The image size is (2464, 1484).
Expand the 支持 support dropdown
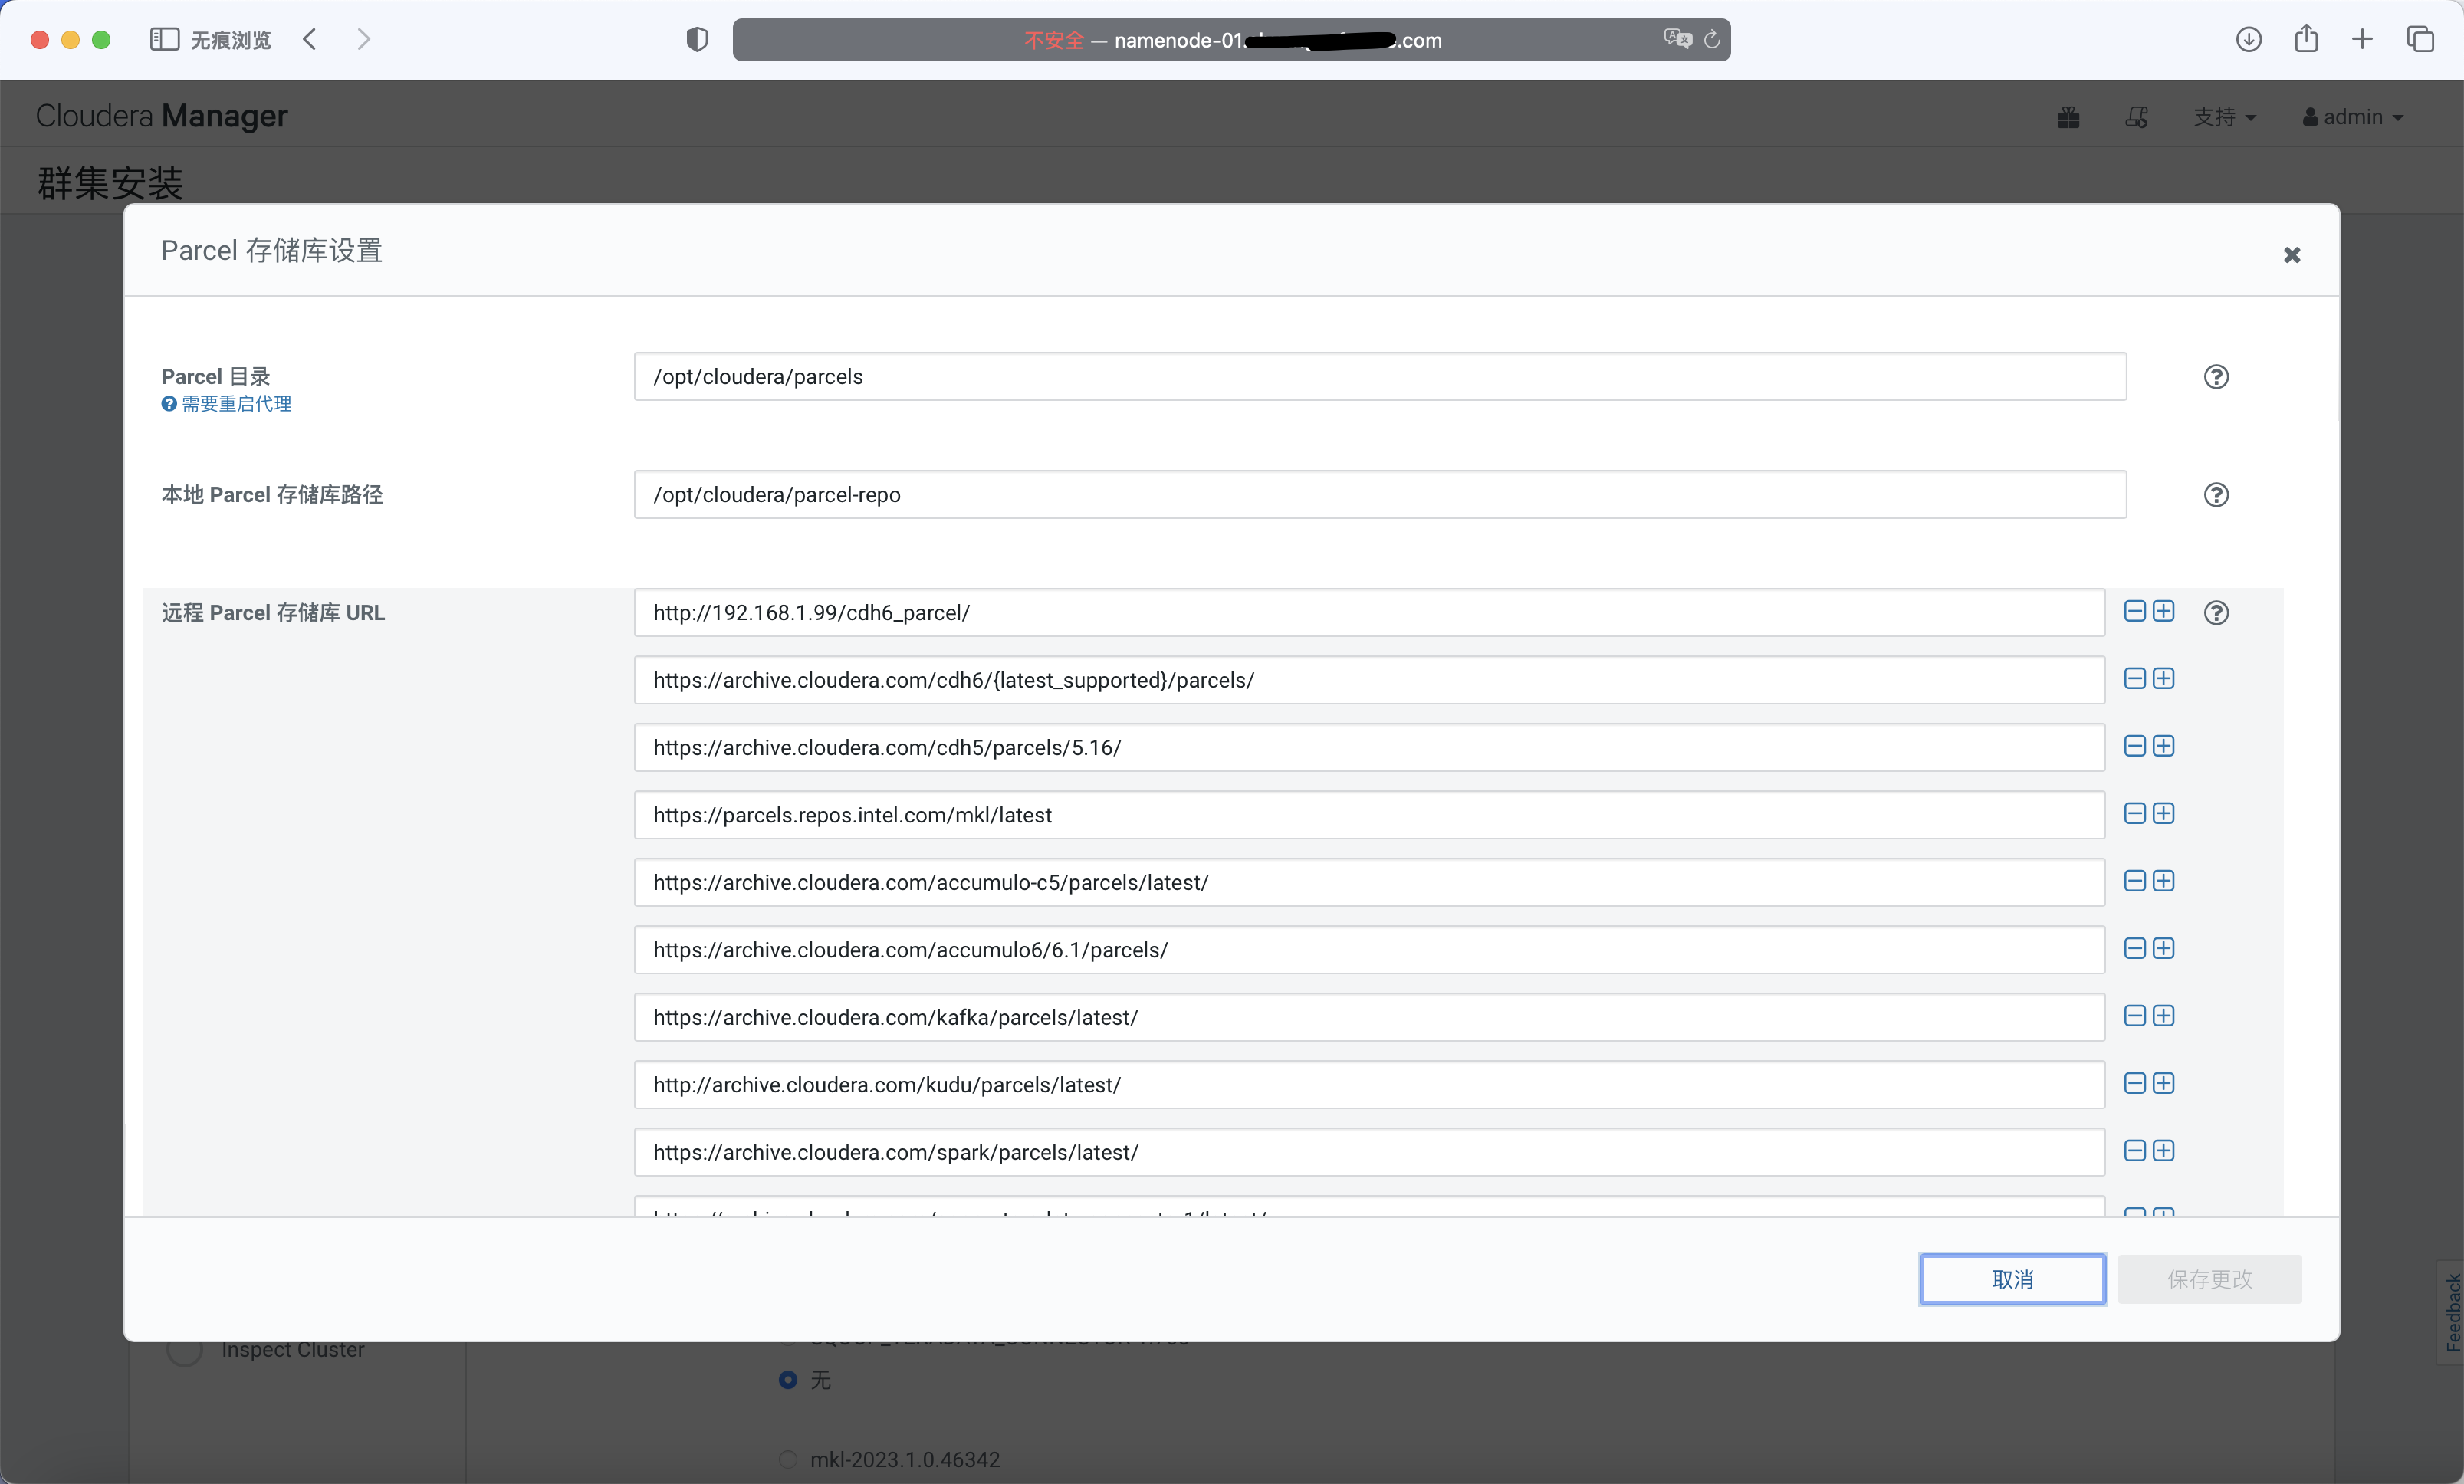click(x=2224, y=118)
